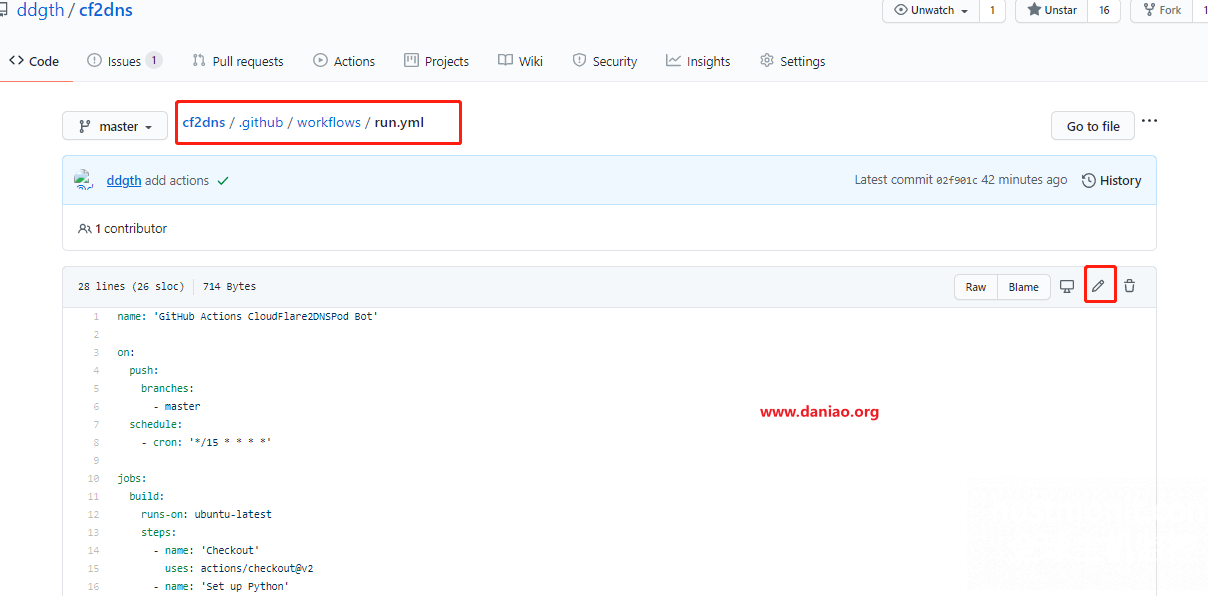Image resolution: width=1208 pixels, height=596 pixels.
Task: View the 16 stargazers count
Action: coord(1104,10)
